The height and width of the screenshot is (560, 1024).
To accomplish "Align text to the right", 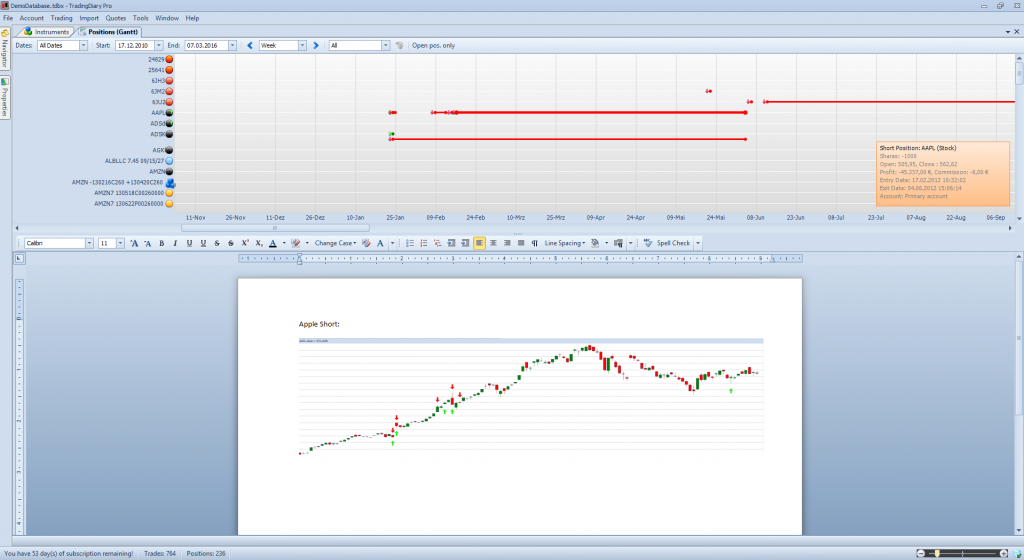I will (507, 243).
